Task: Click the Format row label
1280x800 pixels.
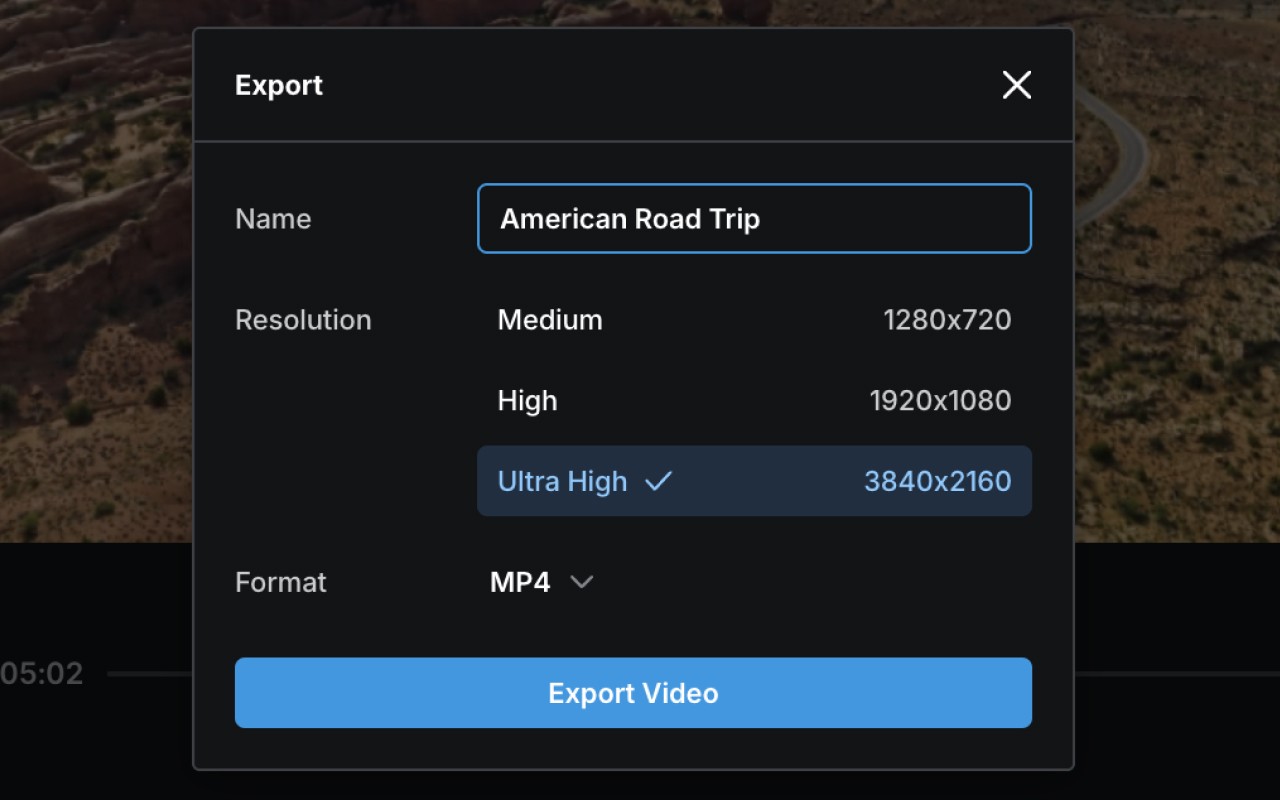Action: click(x=280, y=581)
